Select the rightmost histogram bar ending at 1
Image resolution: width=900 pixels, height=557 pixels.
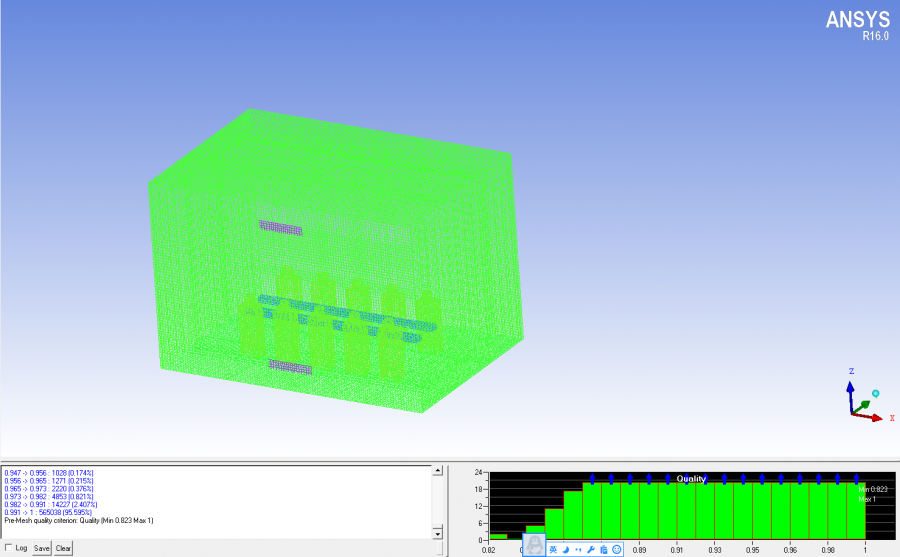click(x=856, y=510)
